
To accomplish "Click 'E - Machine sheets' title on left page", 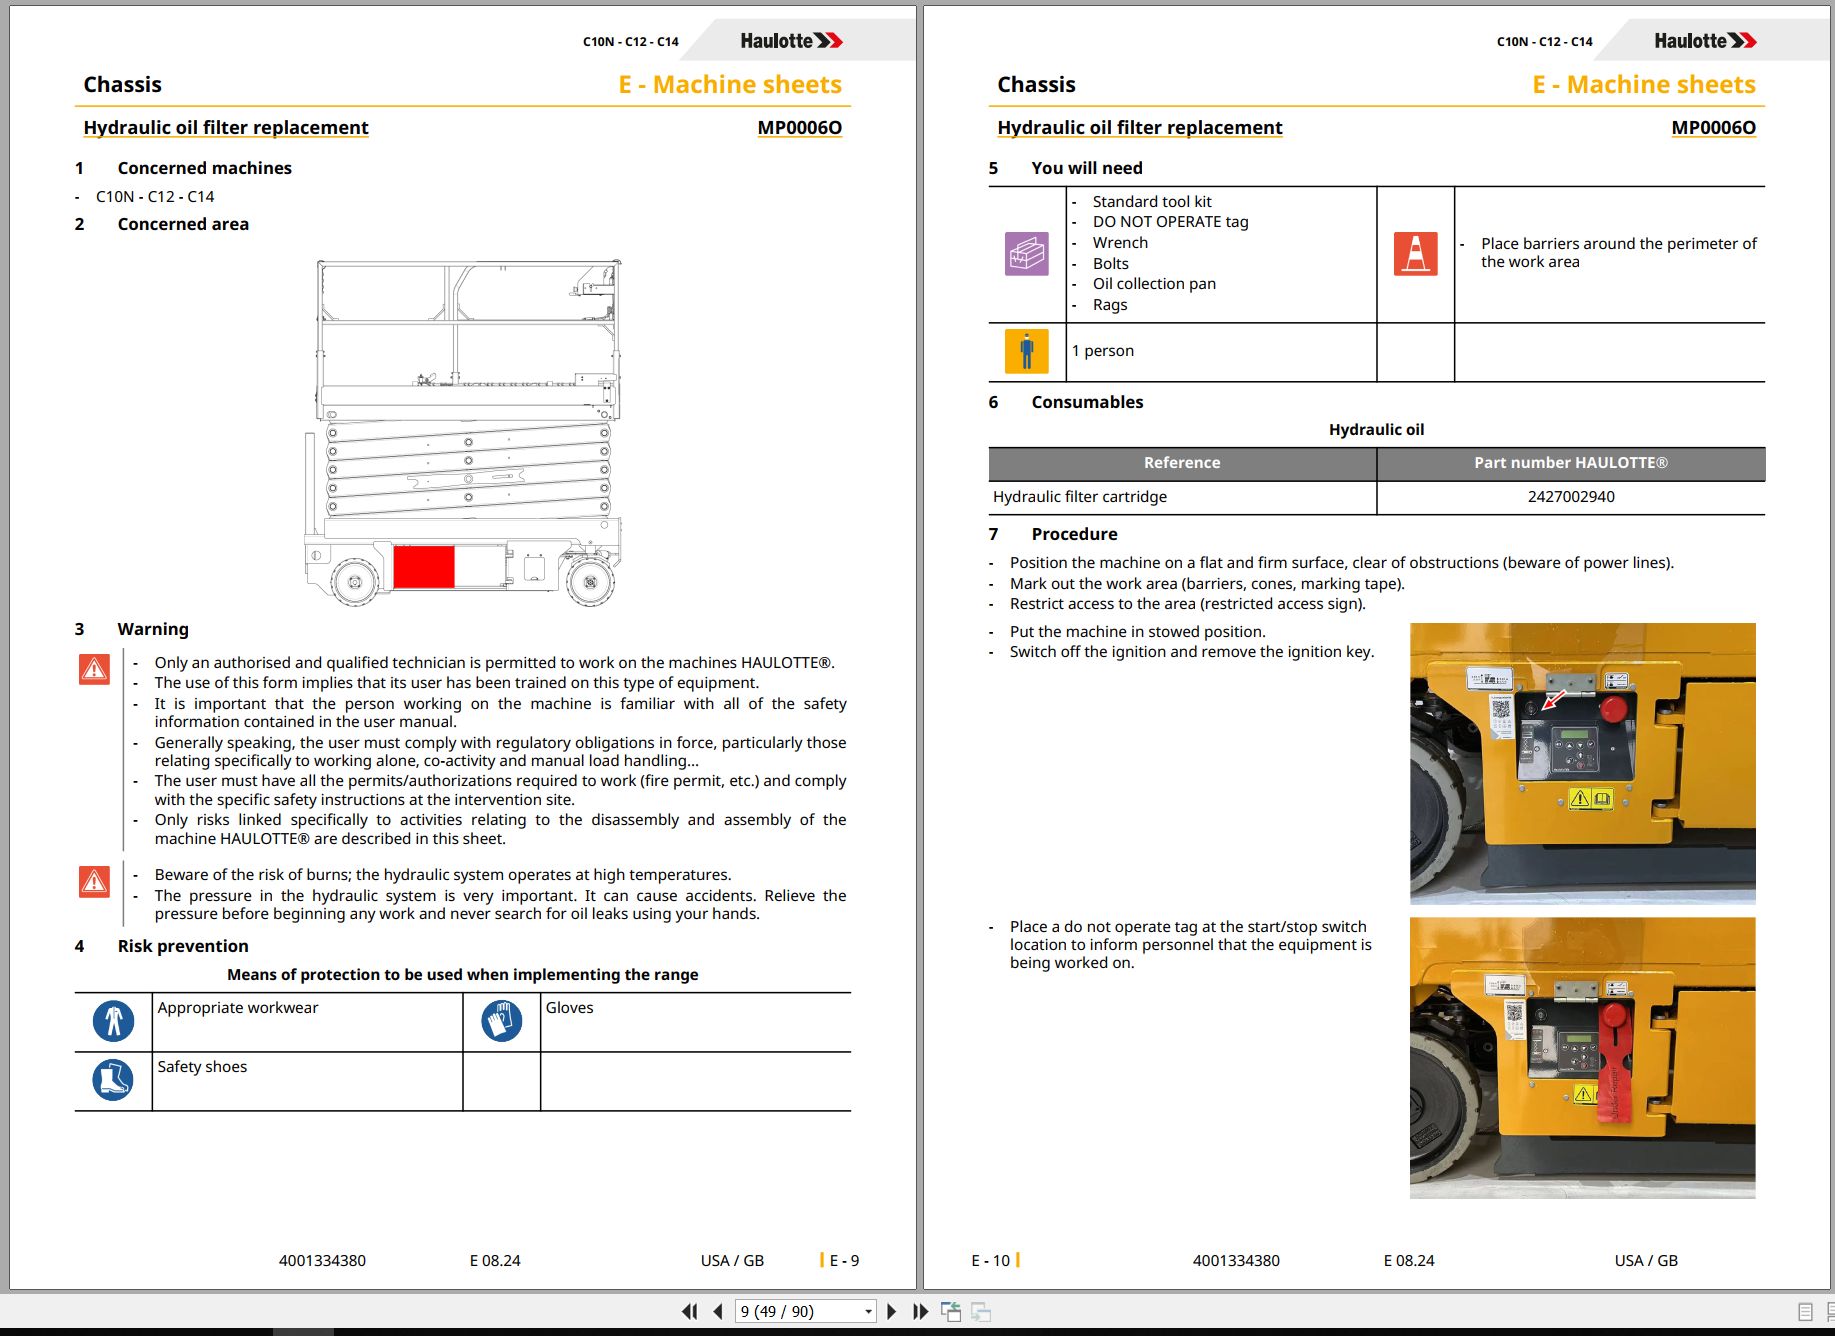I will coord(730,85).
